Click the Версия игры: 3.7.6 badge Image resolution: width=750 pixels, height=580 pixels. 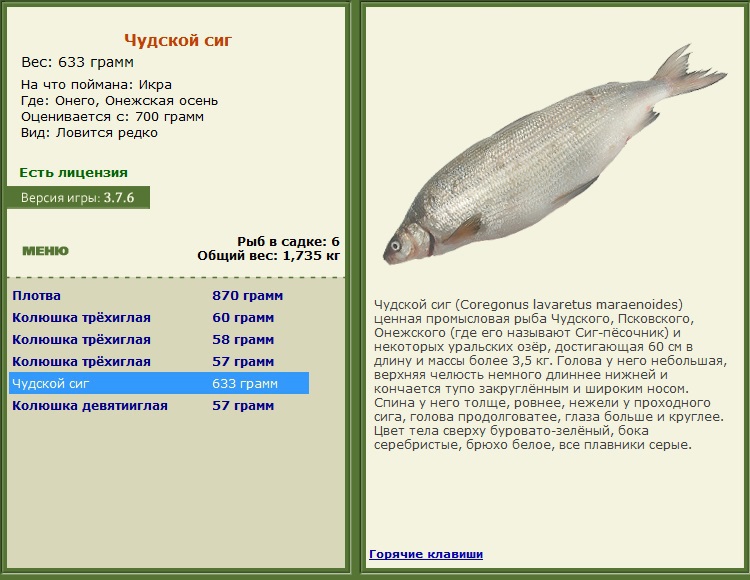[x=78, y=197]
